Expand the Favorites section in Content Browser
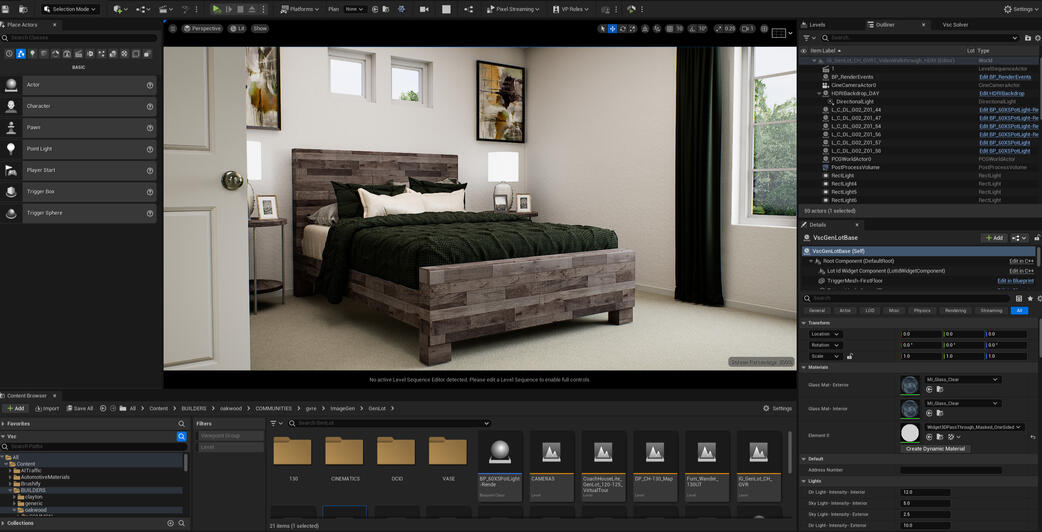Image resolution: width=1042 pixels, height=532 pixels. click(x=18, y=424)
